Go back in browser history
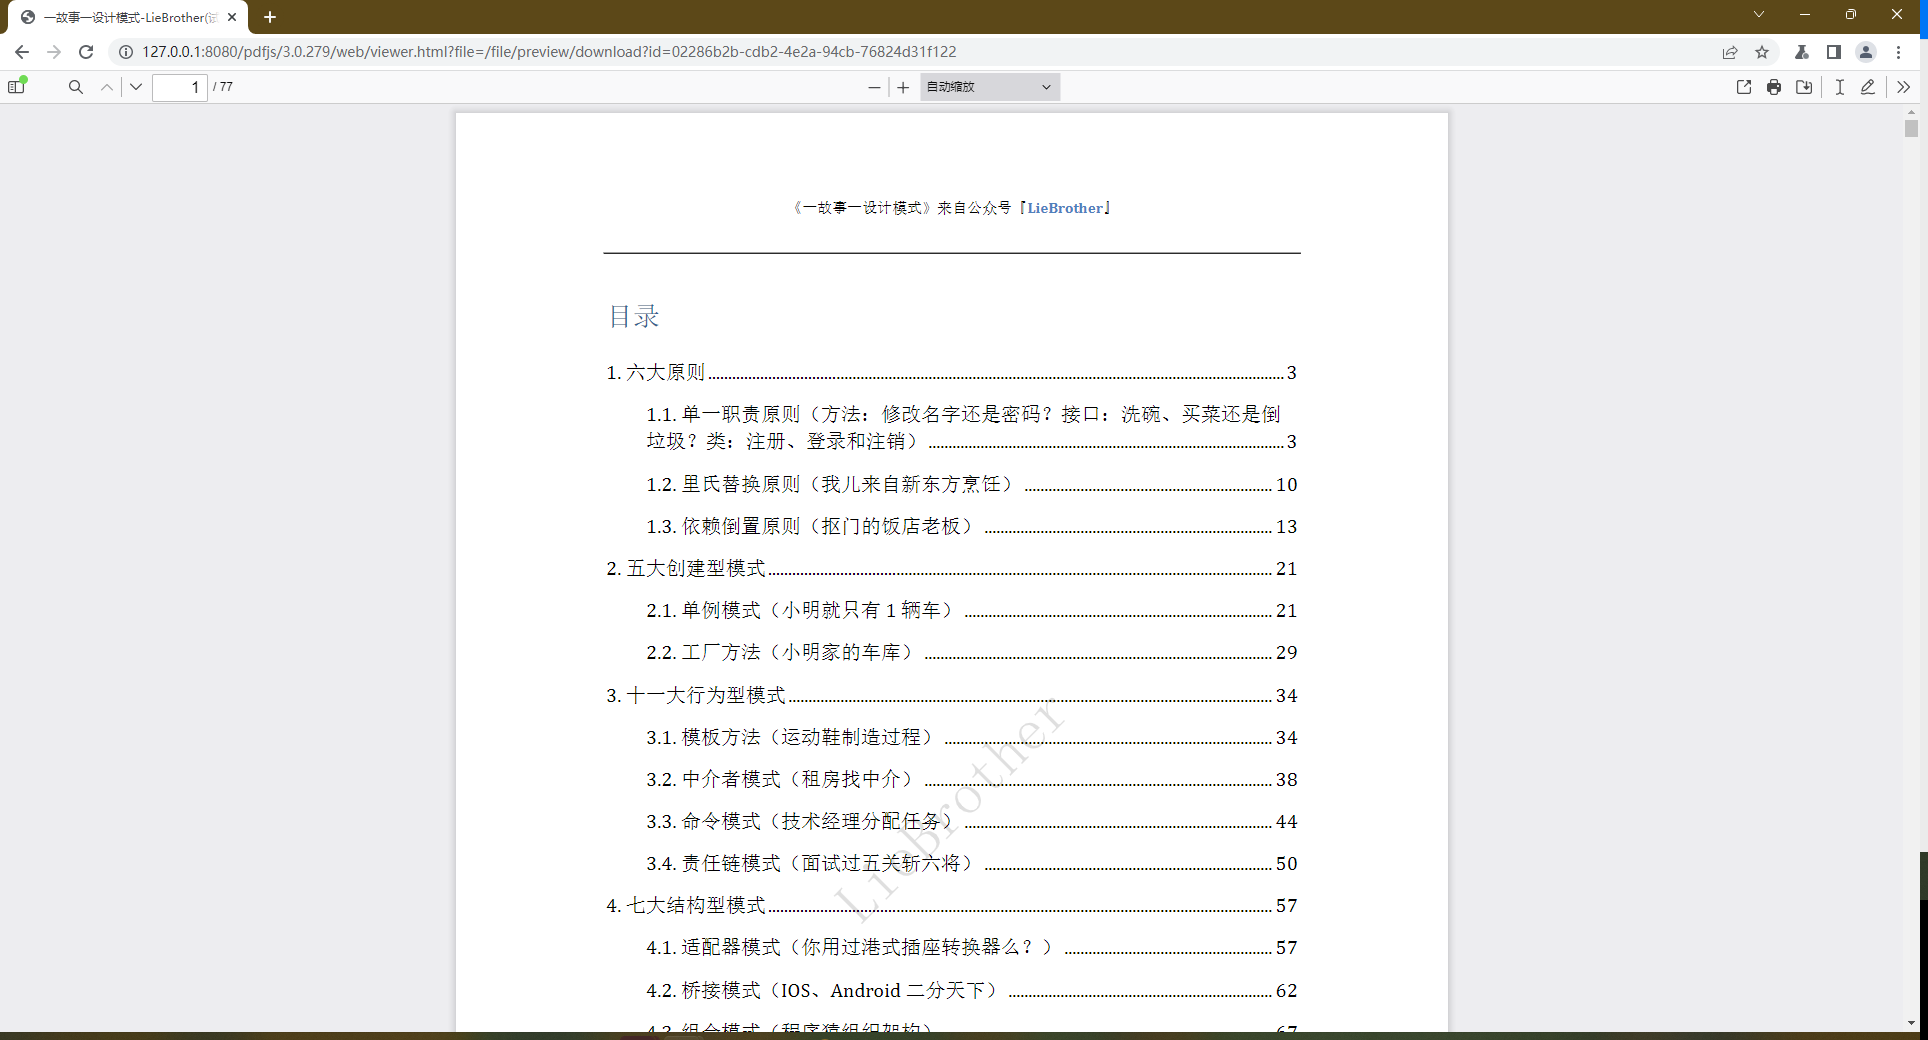Viewport: 1928px width, 1040px height. click(x=22, y=52)
